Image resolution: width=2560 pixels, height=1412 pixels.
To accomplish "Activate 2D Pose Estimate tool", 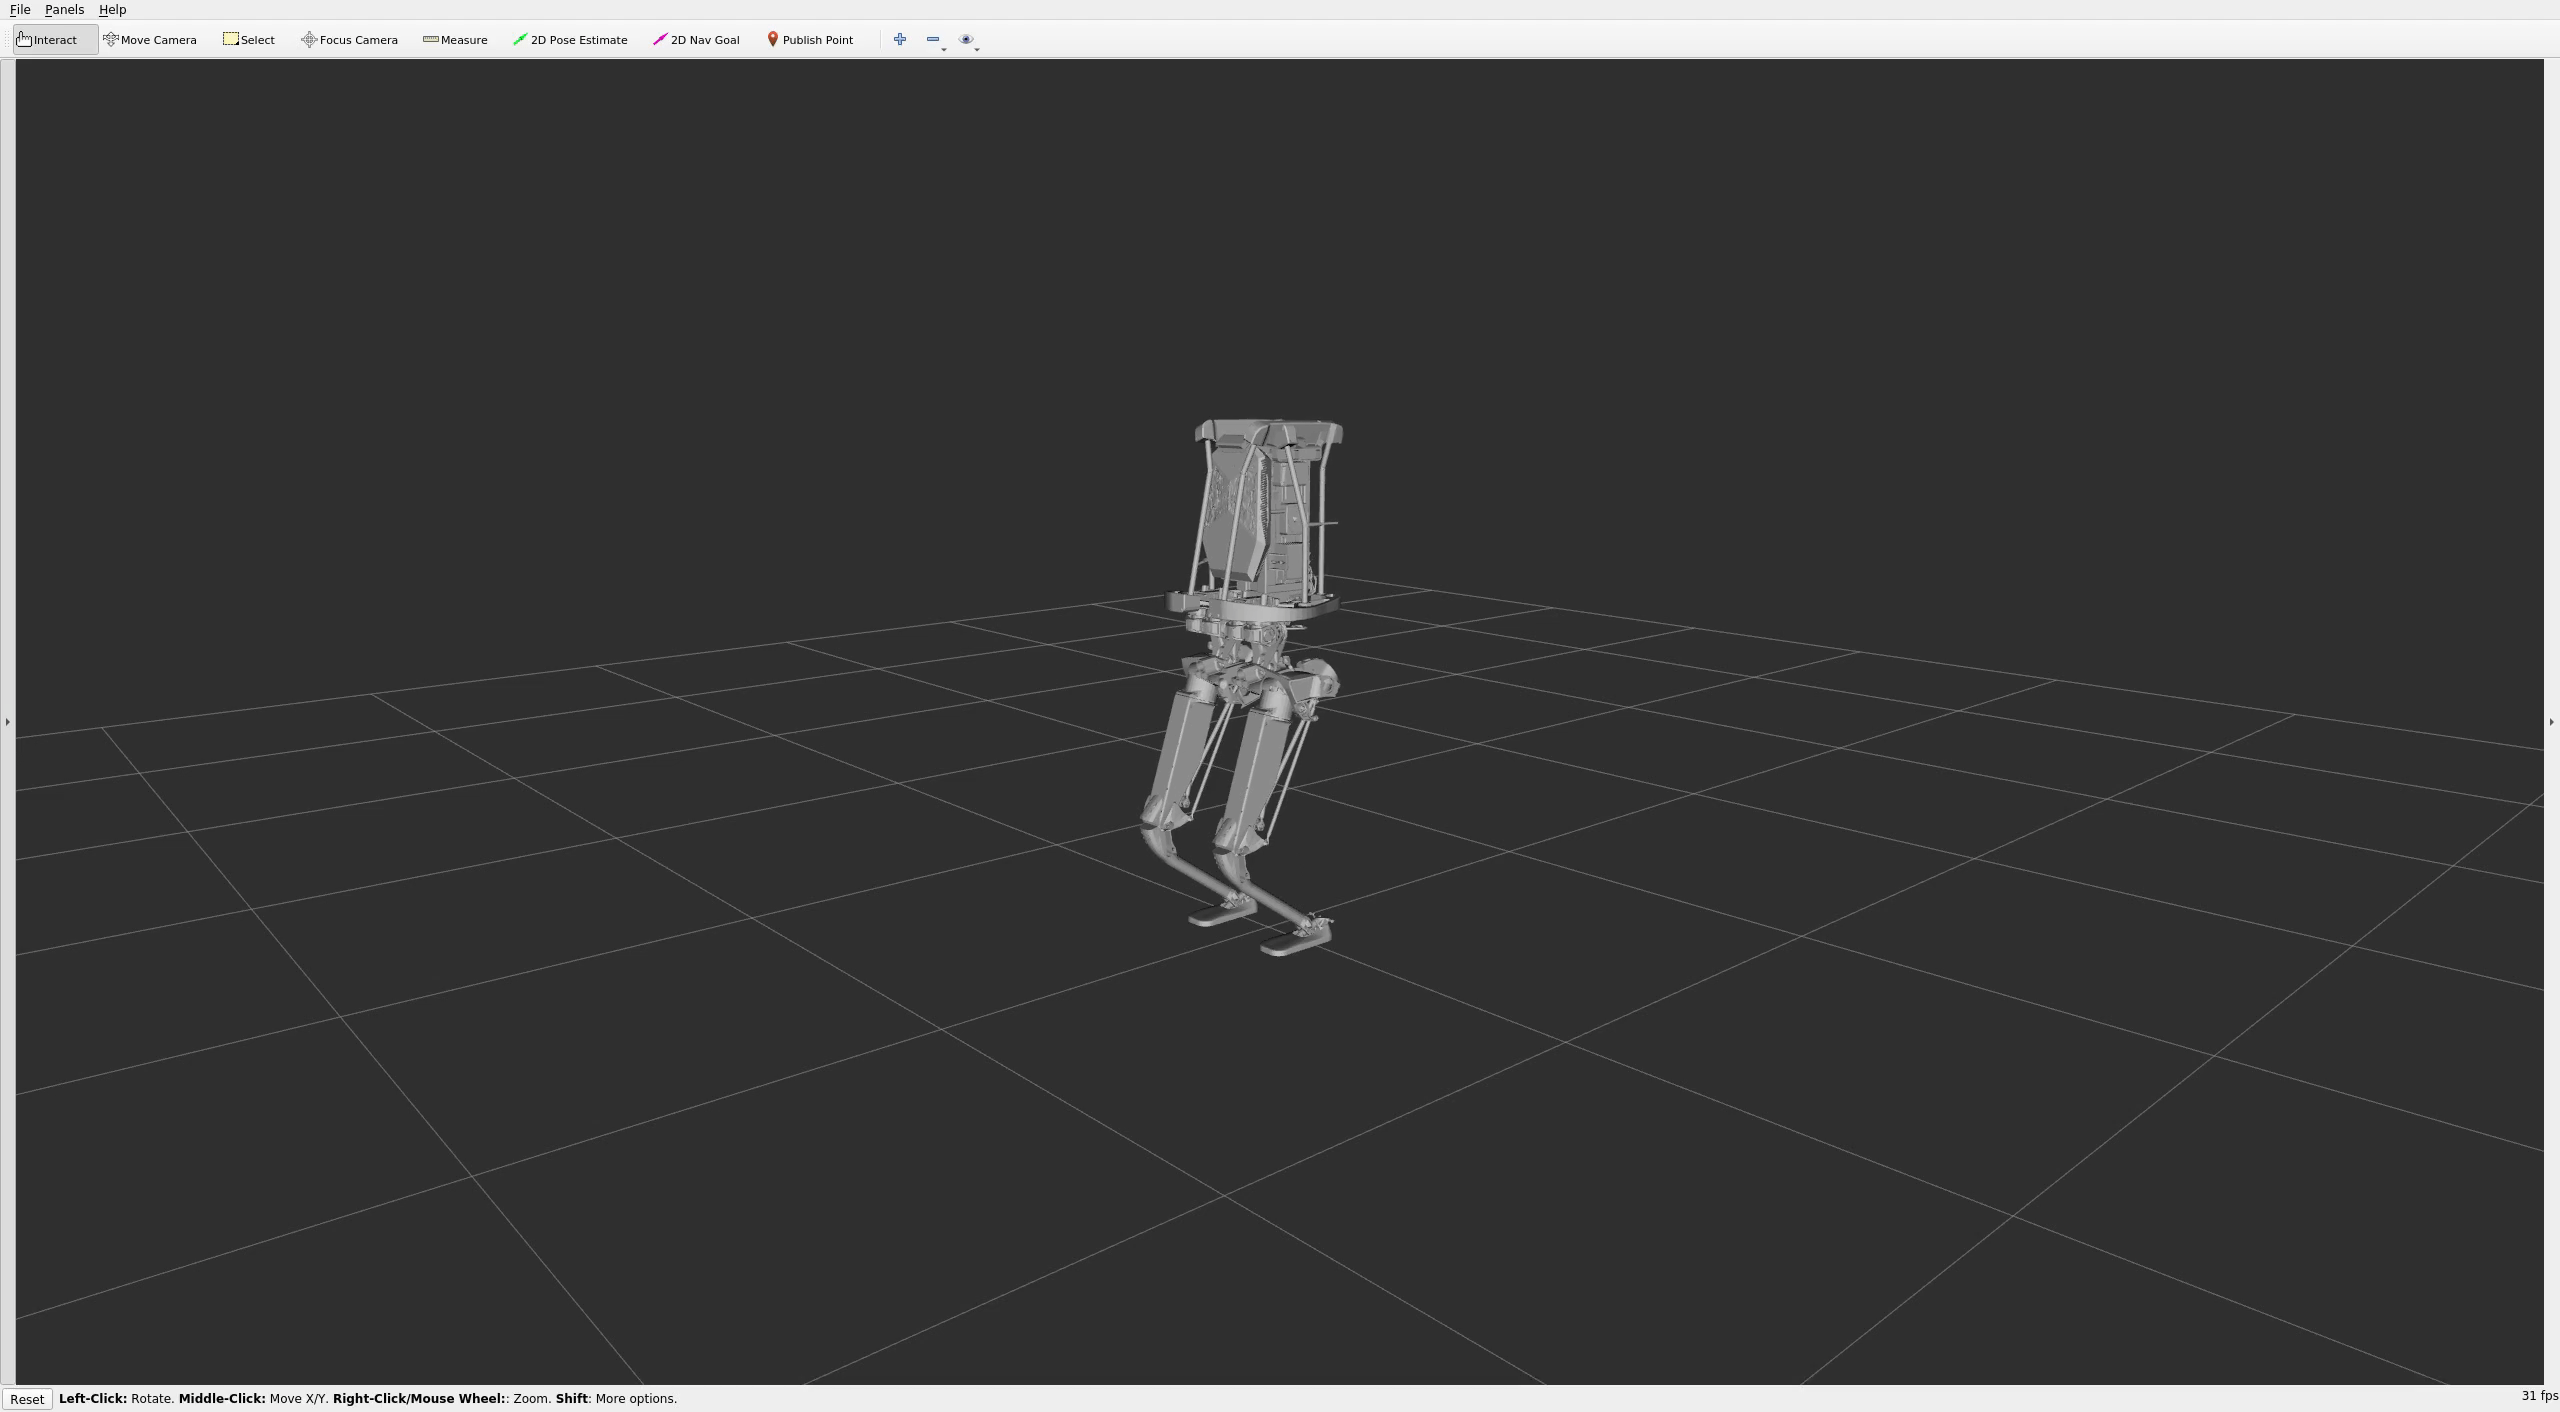I will tap(570, 40).
